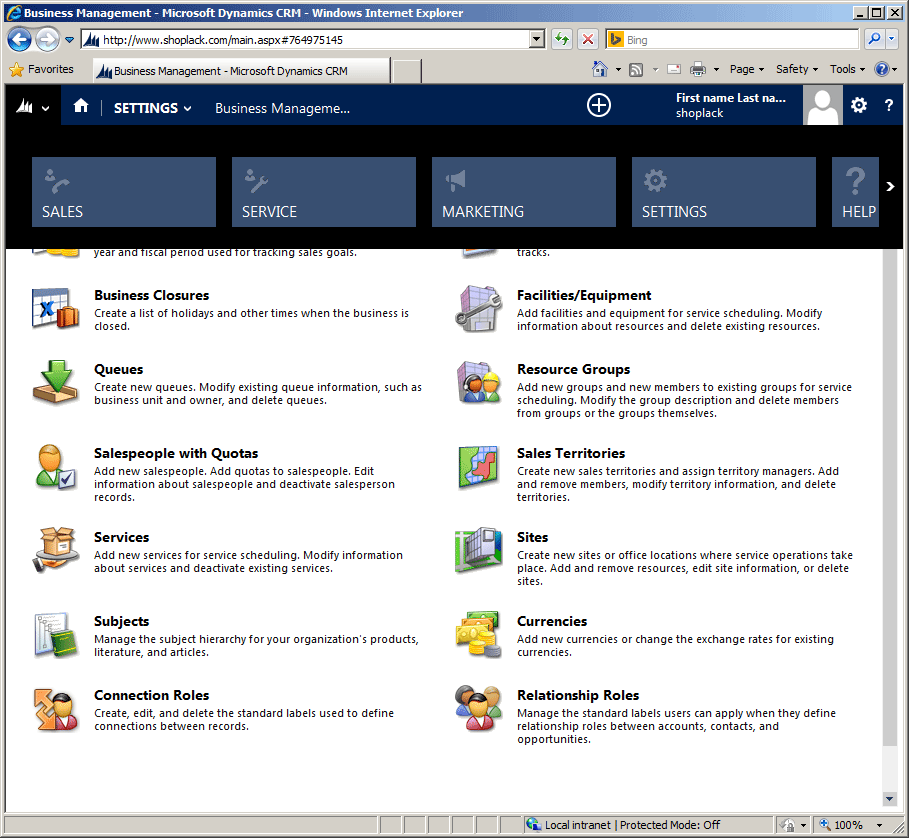Expand the zoom level dropdown arrow
909x838 pixels.
tap(879, 825)
